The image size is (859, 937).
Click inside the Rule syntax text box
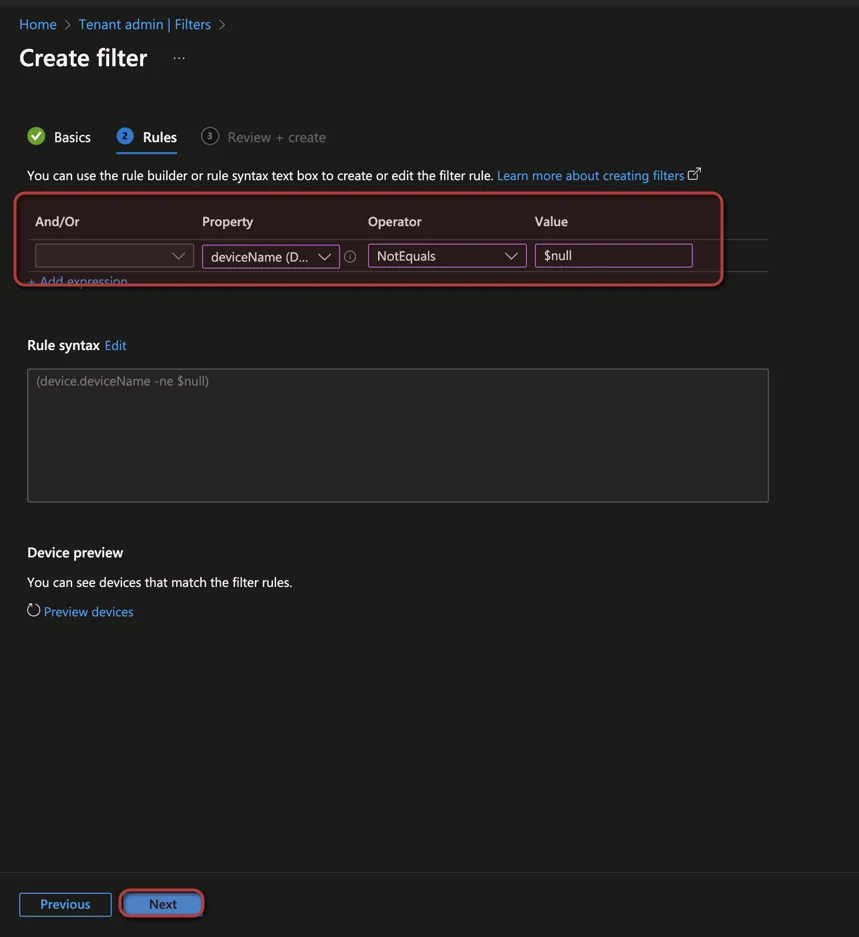tap(398, 436)
